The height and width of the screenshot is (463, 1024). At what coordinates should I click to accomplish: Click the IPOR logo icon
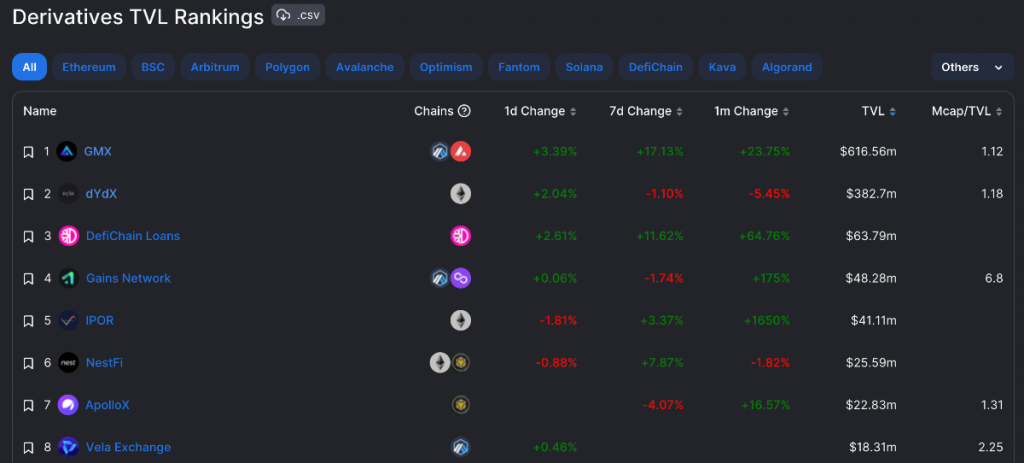69,321
